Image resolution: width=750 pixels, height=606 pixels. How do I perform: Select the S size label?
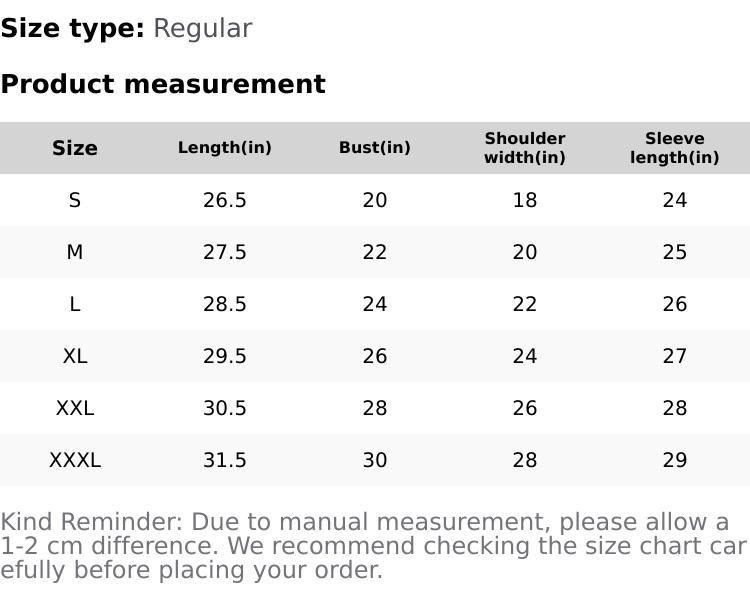pos(75,200)
